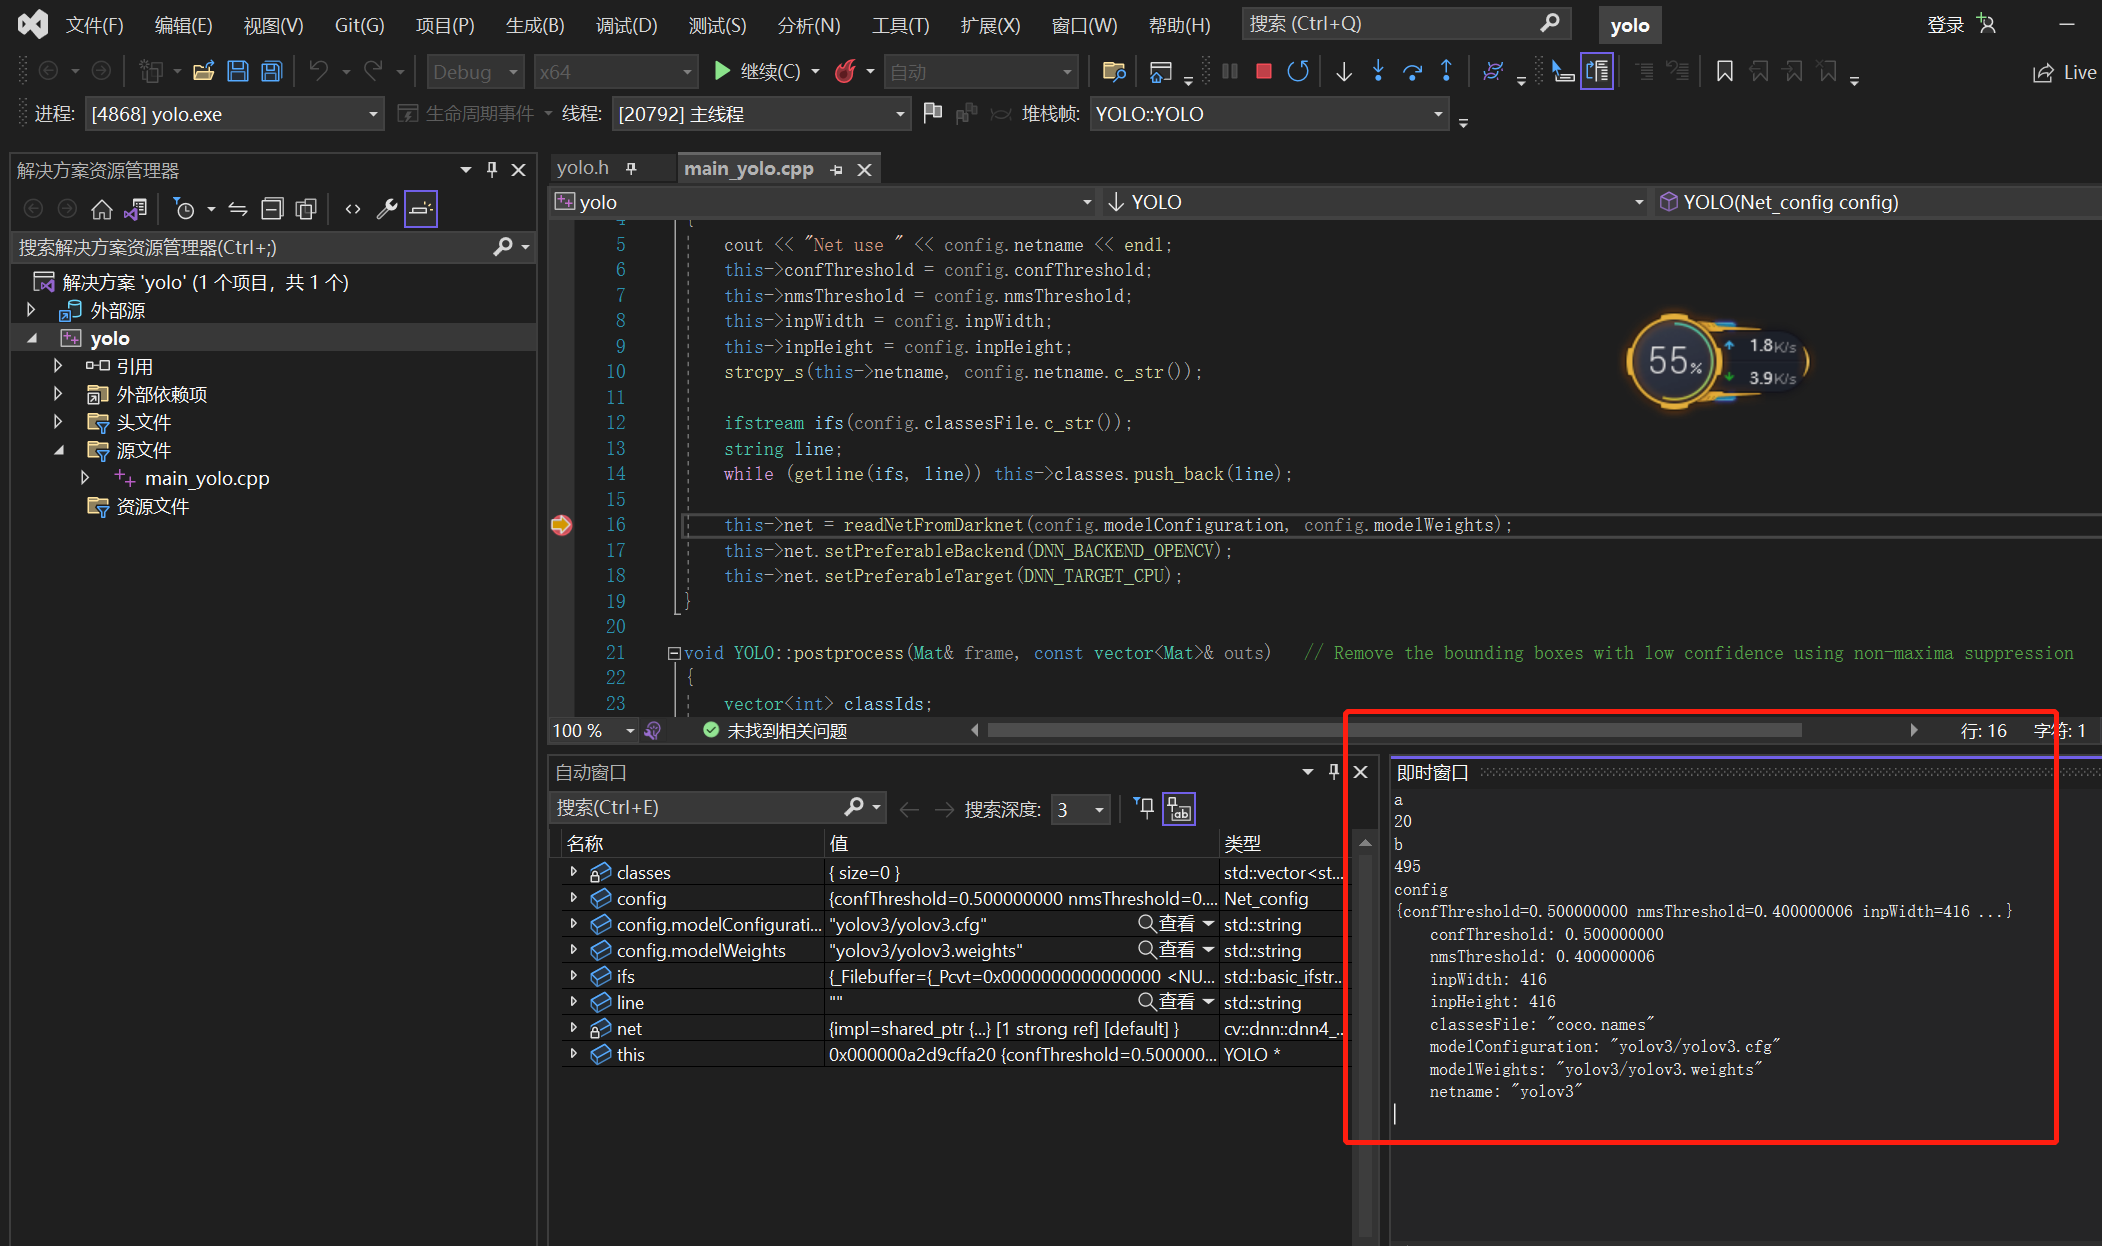Click the bookmark toggle icon in toolbar
Viewport: 2102px width, 1246px height.
(x=1724, y=71)
